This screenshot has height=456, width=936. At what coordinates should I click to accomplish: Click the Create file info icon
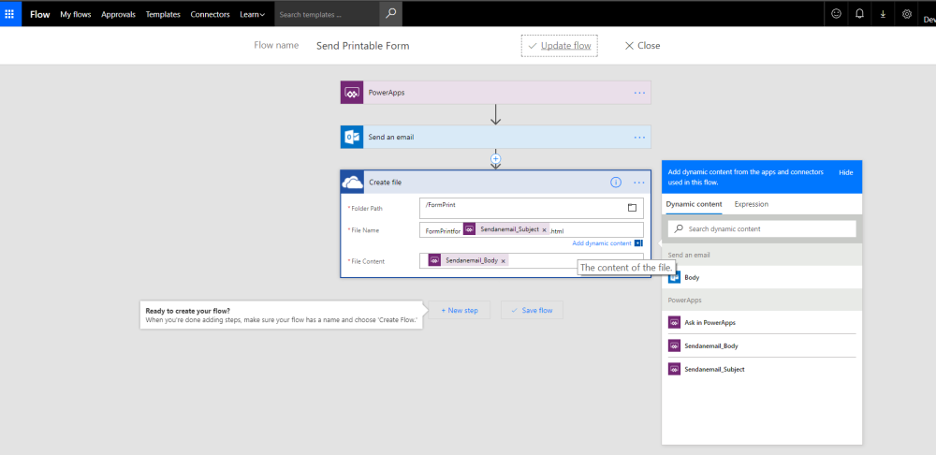click(616, 182)
